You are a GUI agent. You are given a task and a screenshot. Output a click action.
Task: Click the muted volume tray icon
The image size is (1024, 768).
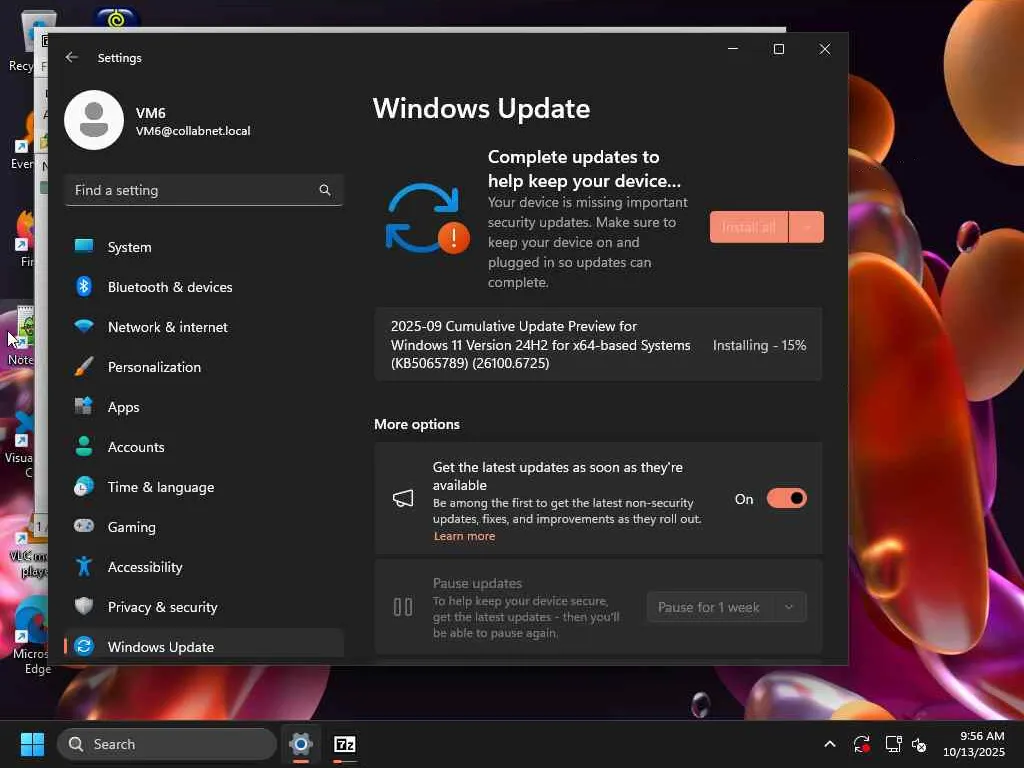click(x=919, y=744)
